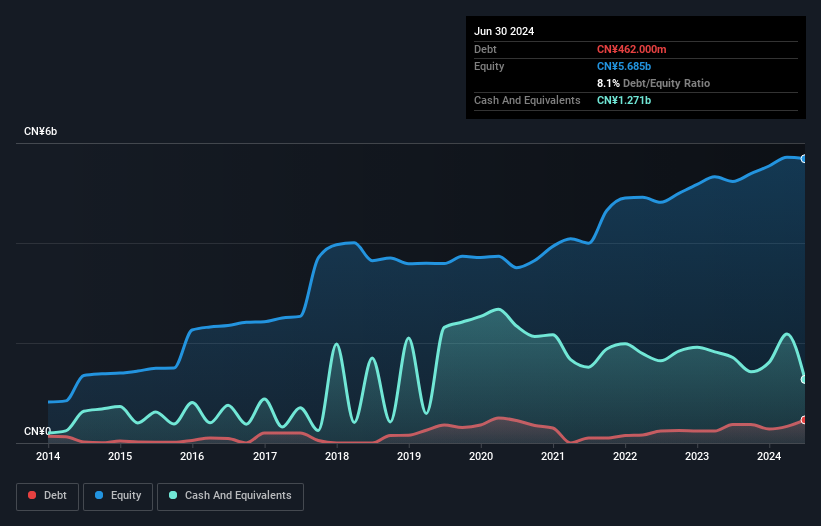821x526 pixels.
Task: Click the 8.1% Debt/Equity Ratio text
Action: [x=653, y=83]
